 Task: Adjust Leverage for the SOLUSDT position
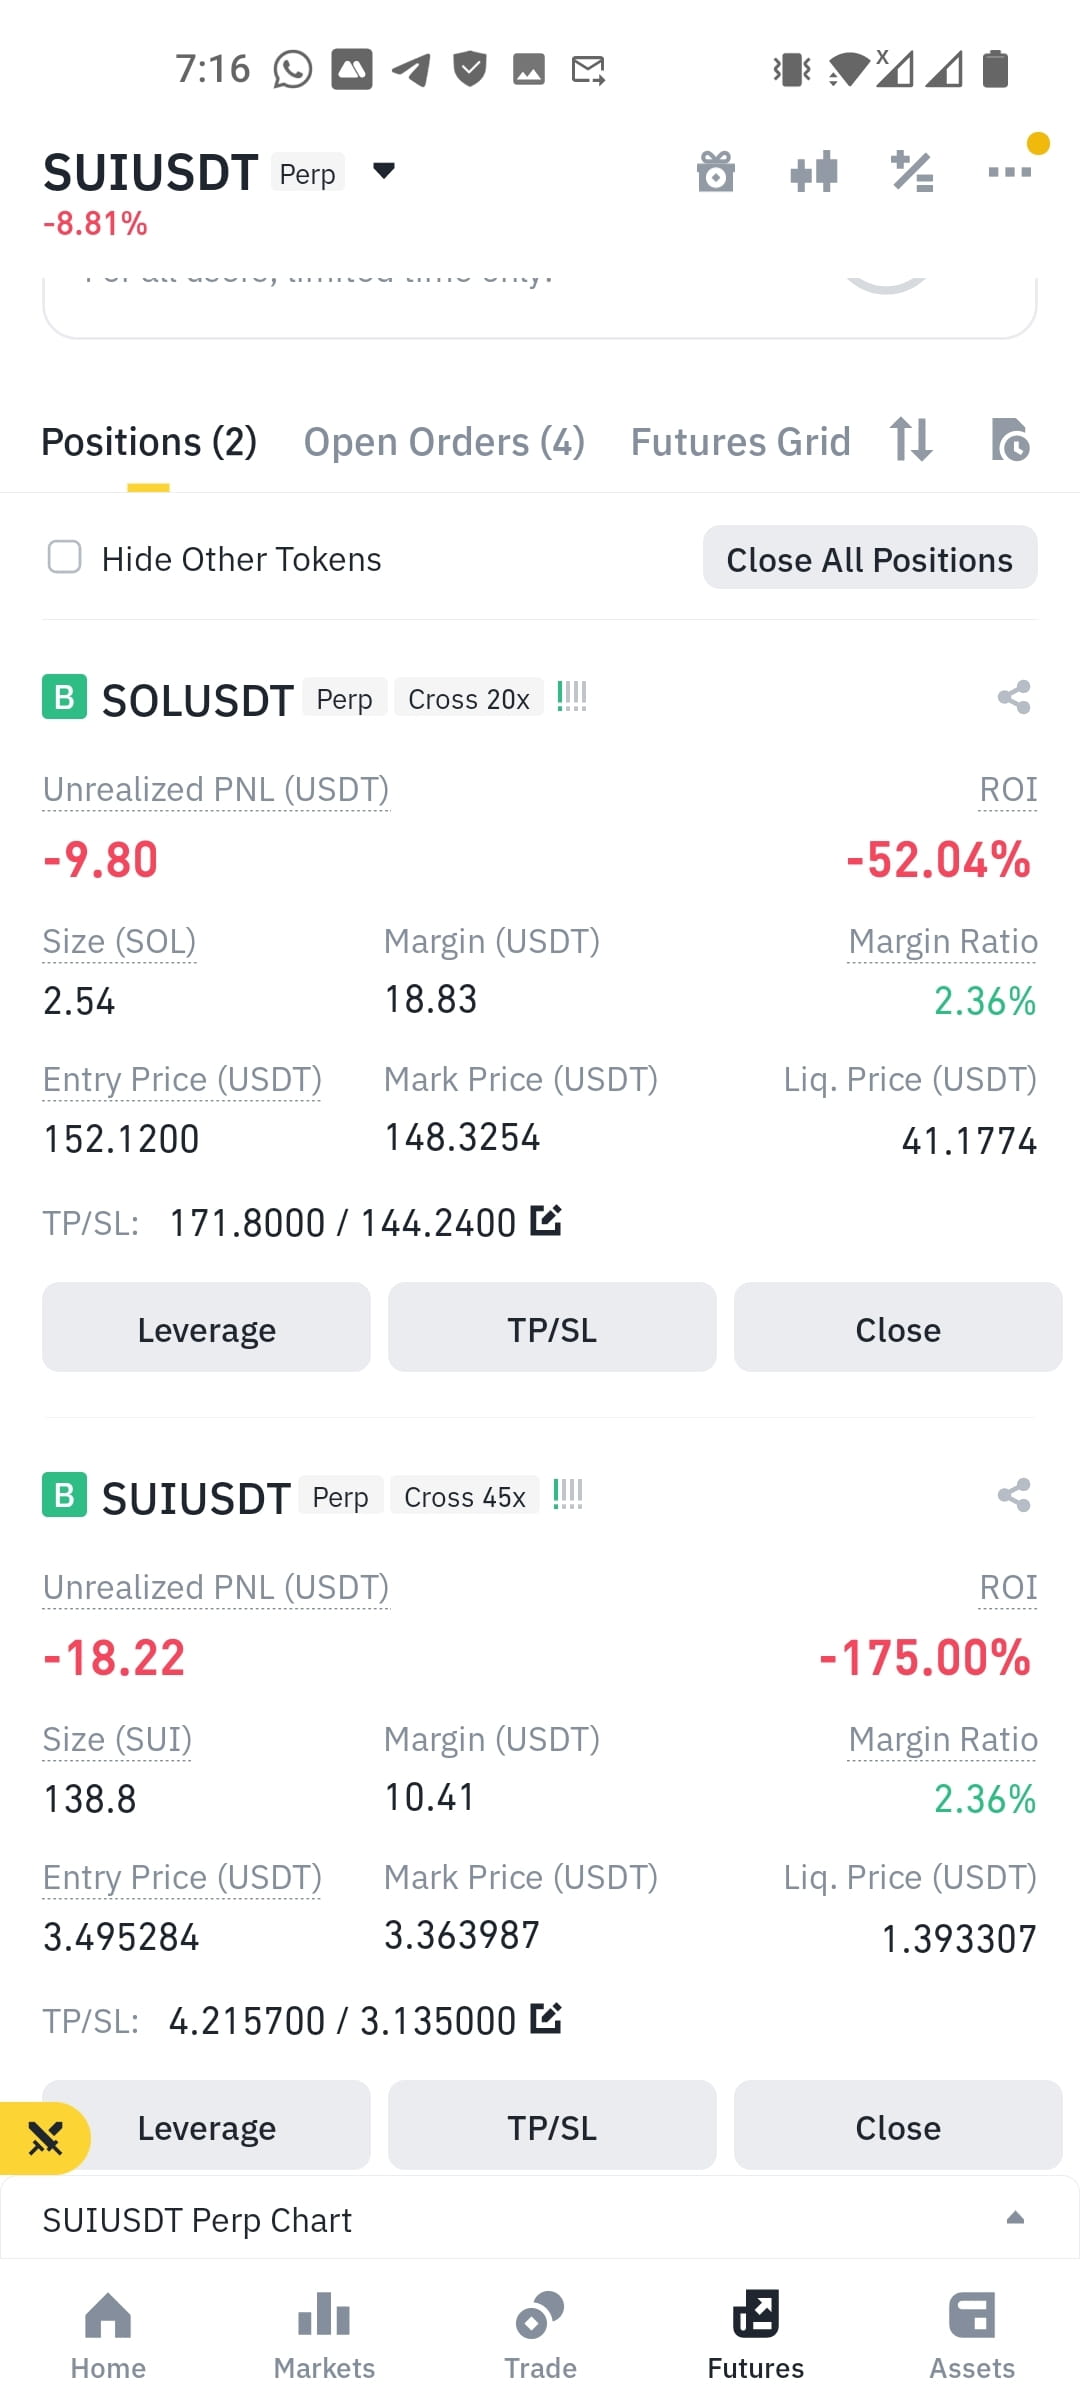pyautogui.click(x=206, y=1328)
